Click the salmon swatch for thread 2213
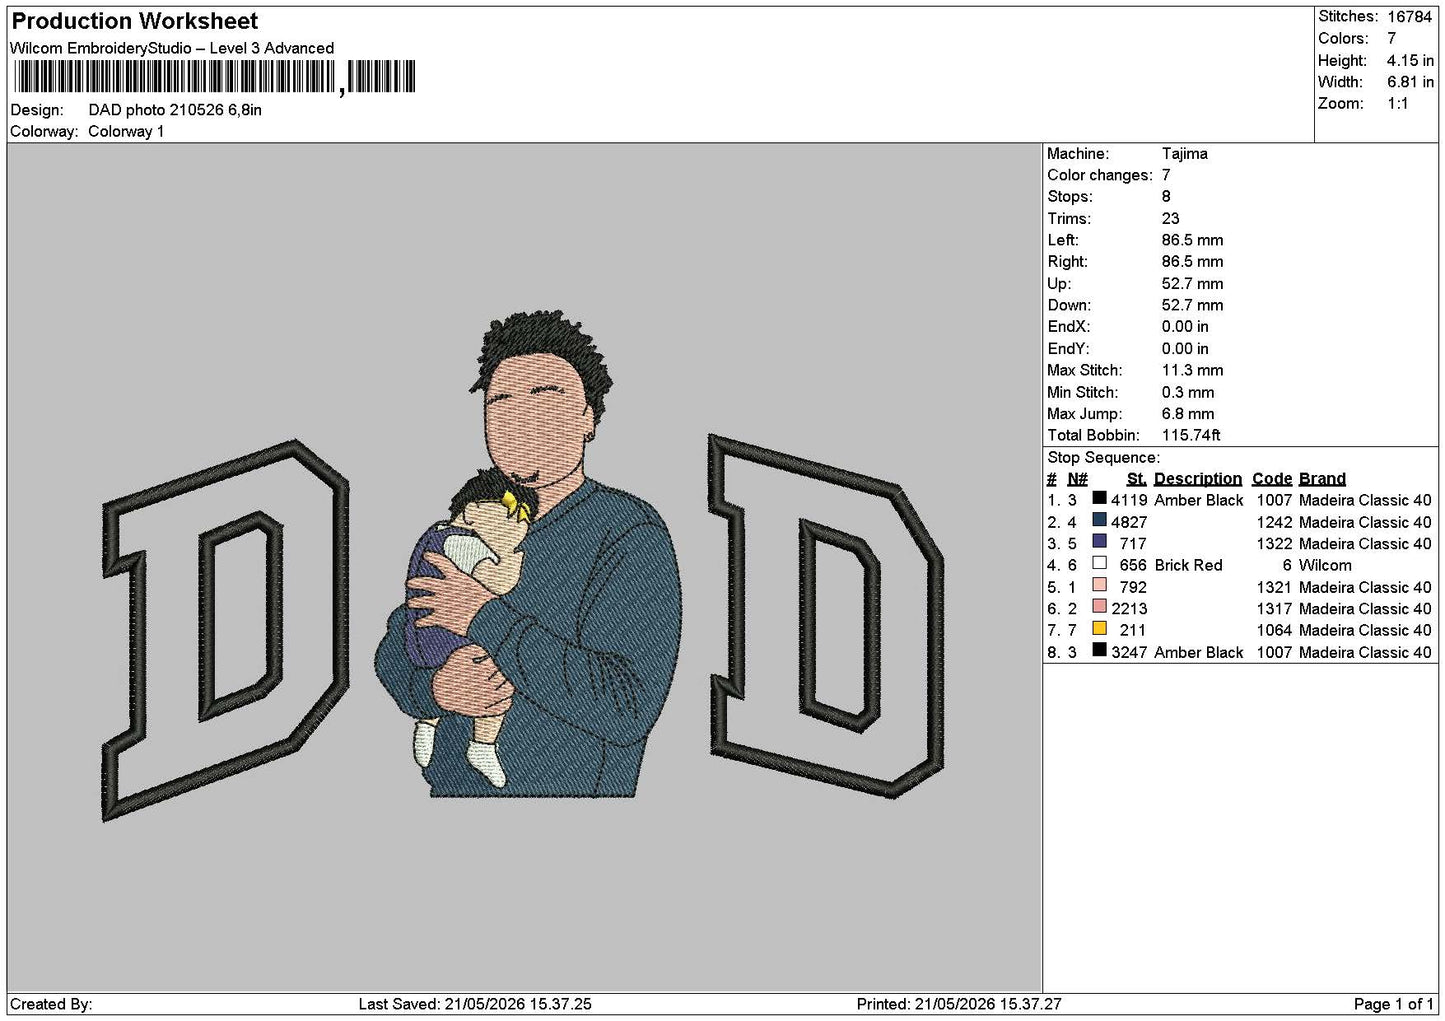 tap(1099, 607)
